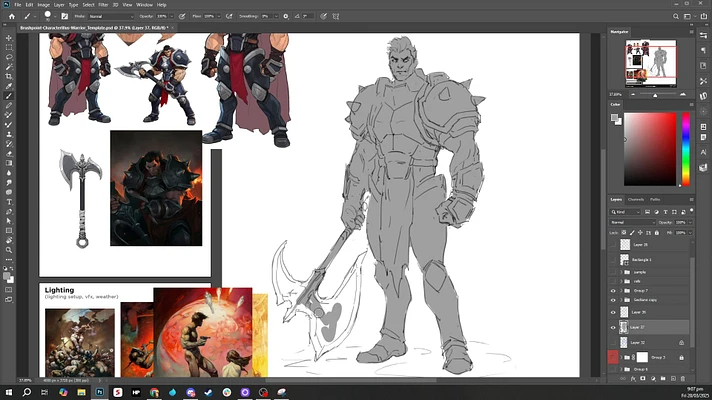Select the Eyedropper tool
Image resolution: width=712 pixels, height=400 pixels.
click(x=9, y=86)
